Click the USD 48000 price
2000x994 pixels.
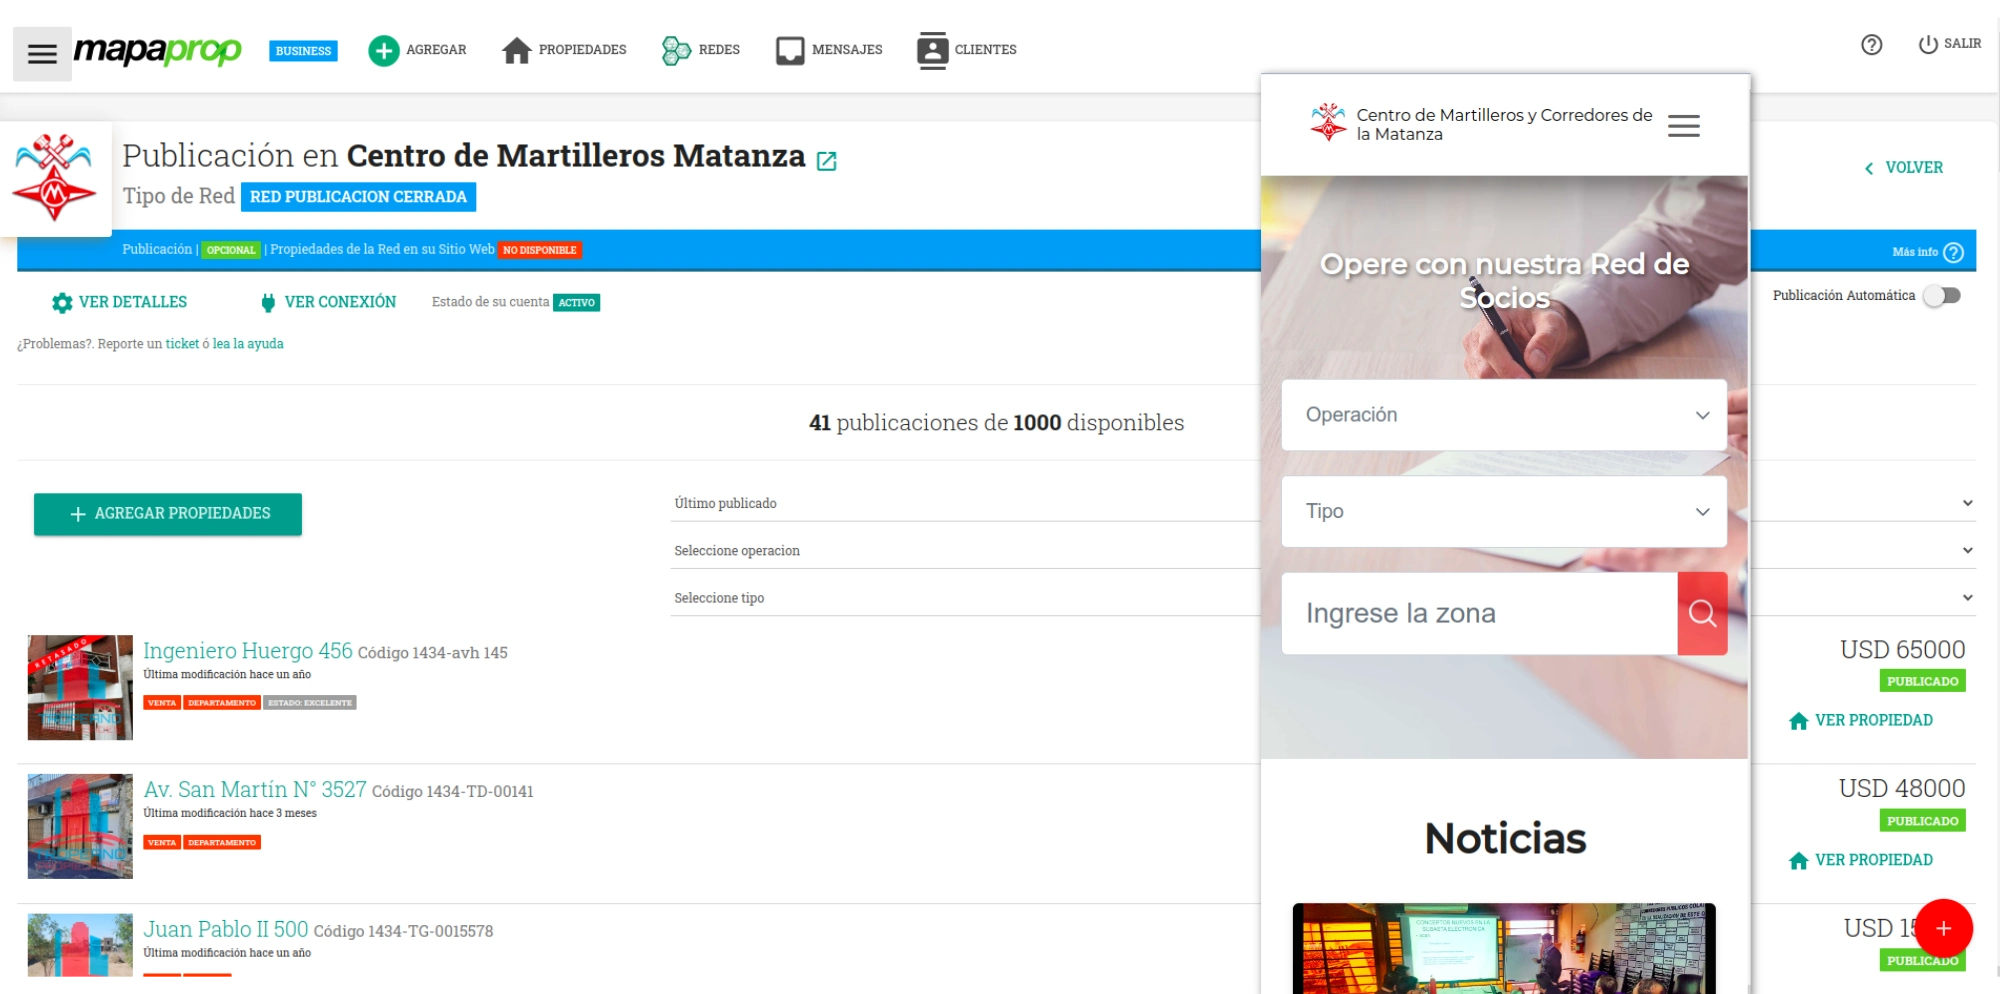pos(1902,789)
